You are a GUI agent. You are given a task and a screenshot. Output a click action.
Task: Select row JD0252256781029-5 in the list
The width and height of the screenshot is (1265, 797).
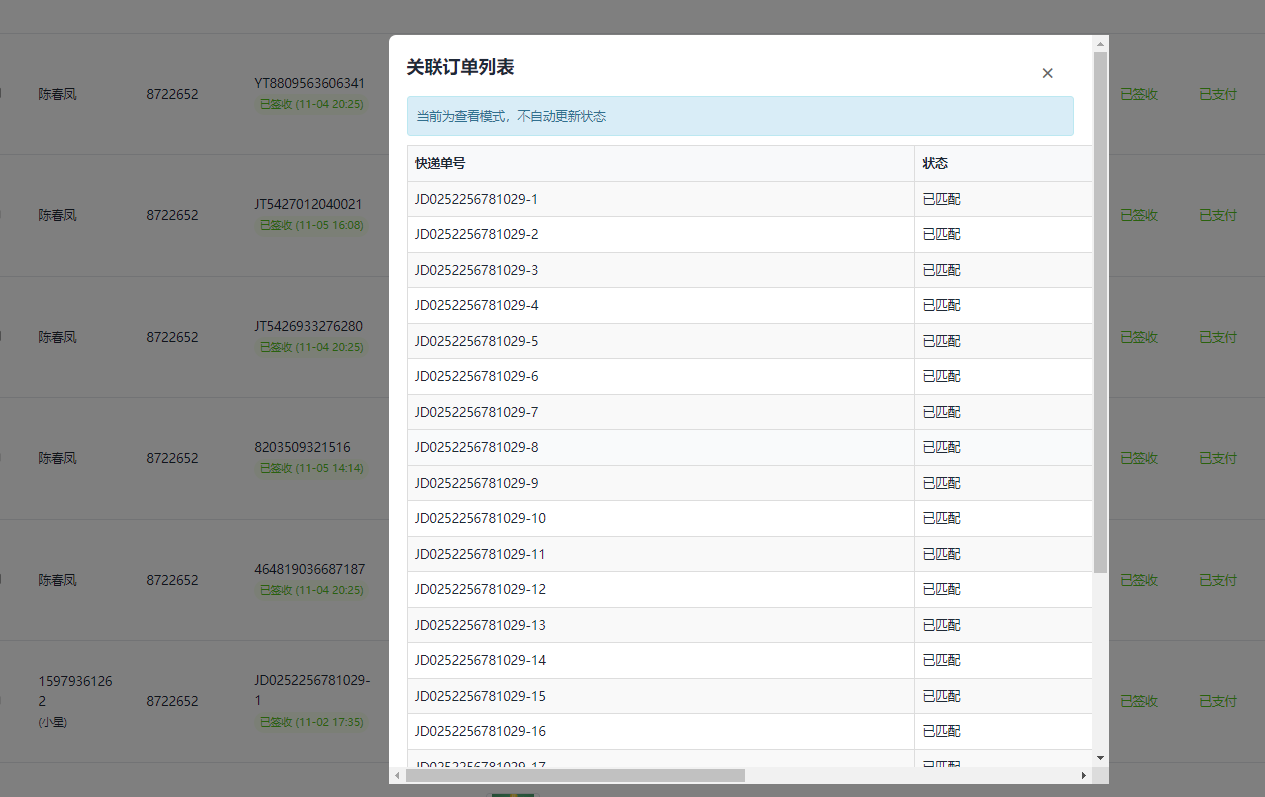click(477, 341)
